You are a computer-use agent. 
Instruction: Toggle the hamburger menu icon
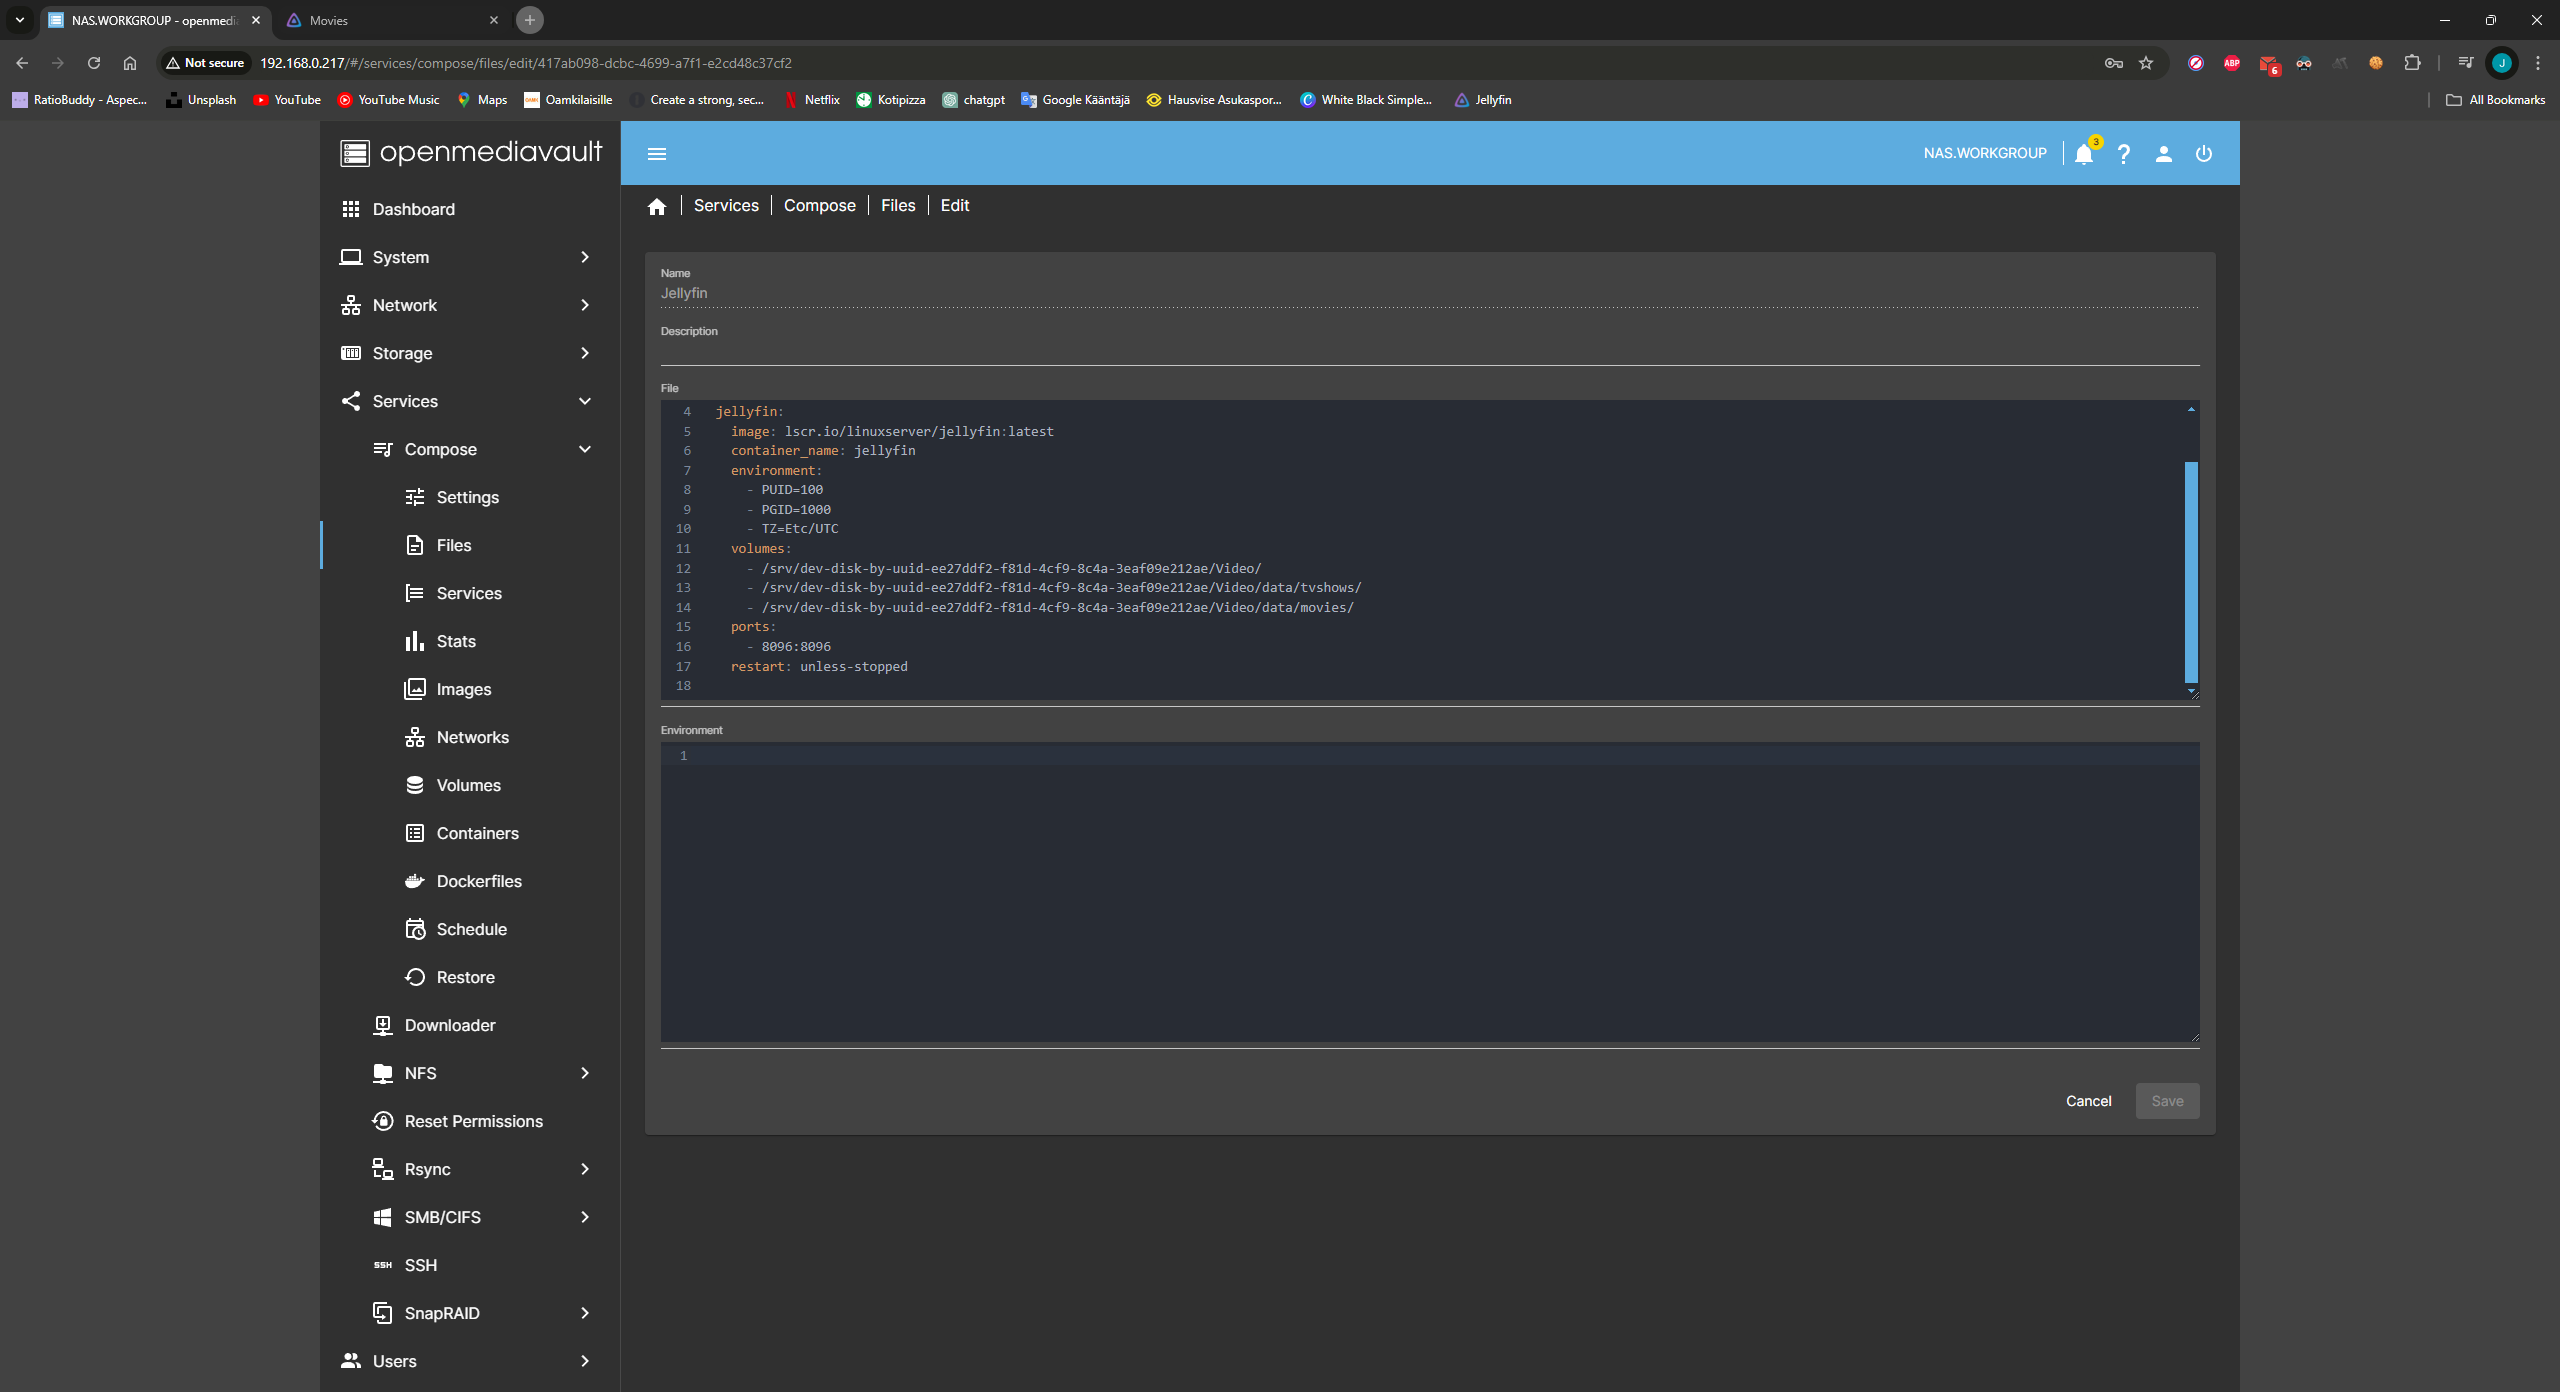coord(657,154)
